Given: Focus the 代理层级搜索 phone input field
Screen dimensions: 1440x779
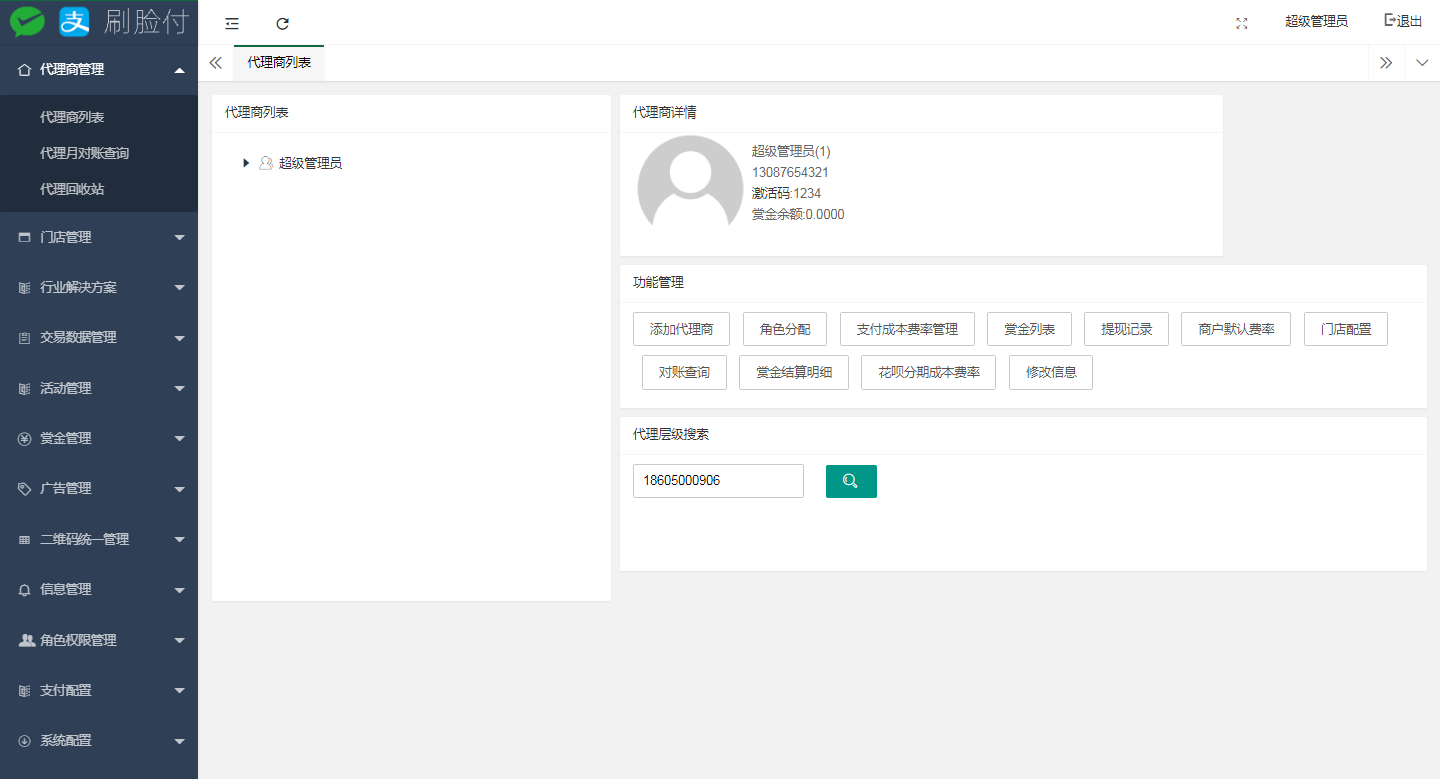Looking at the screenshot, I should (718, 481).
